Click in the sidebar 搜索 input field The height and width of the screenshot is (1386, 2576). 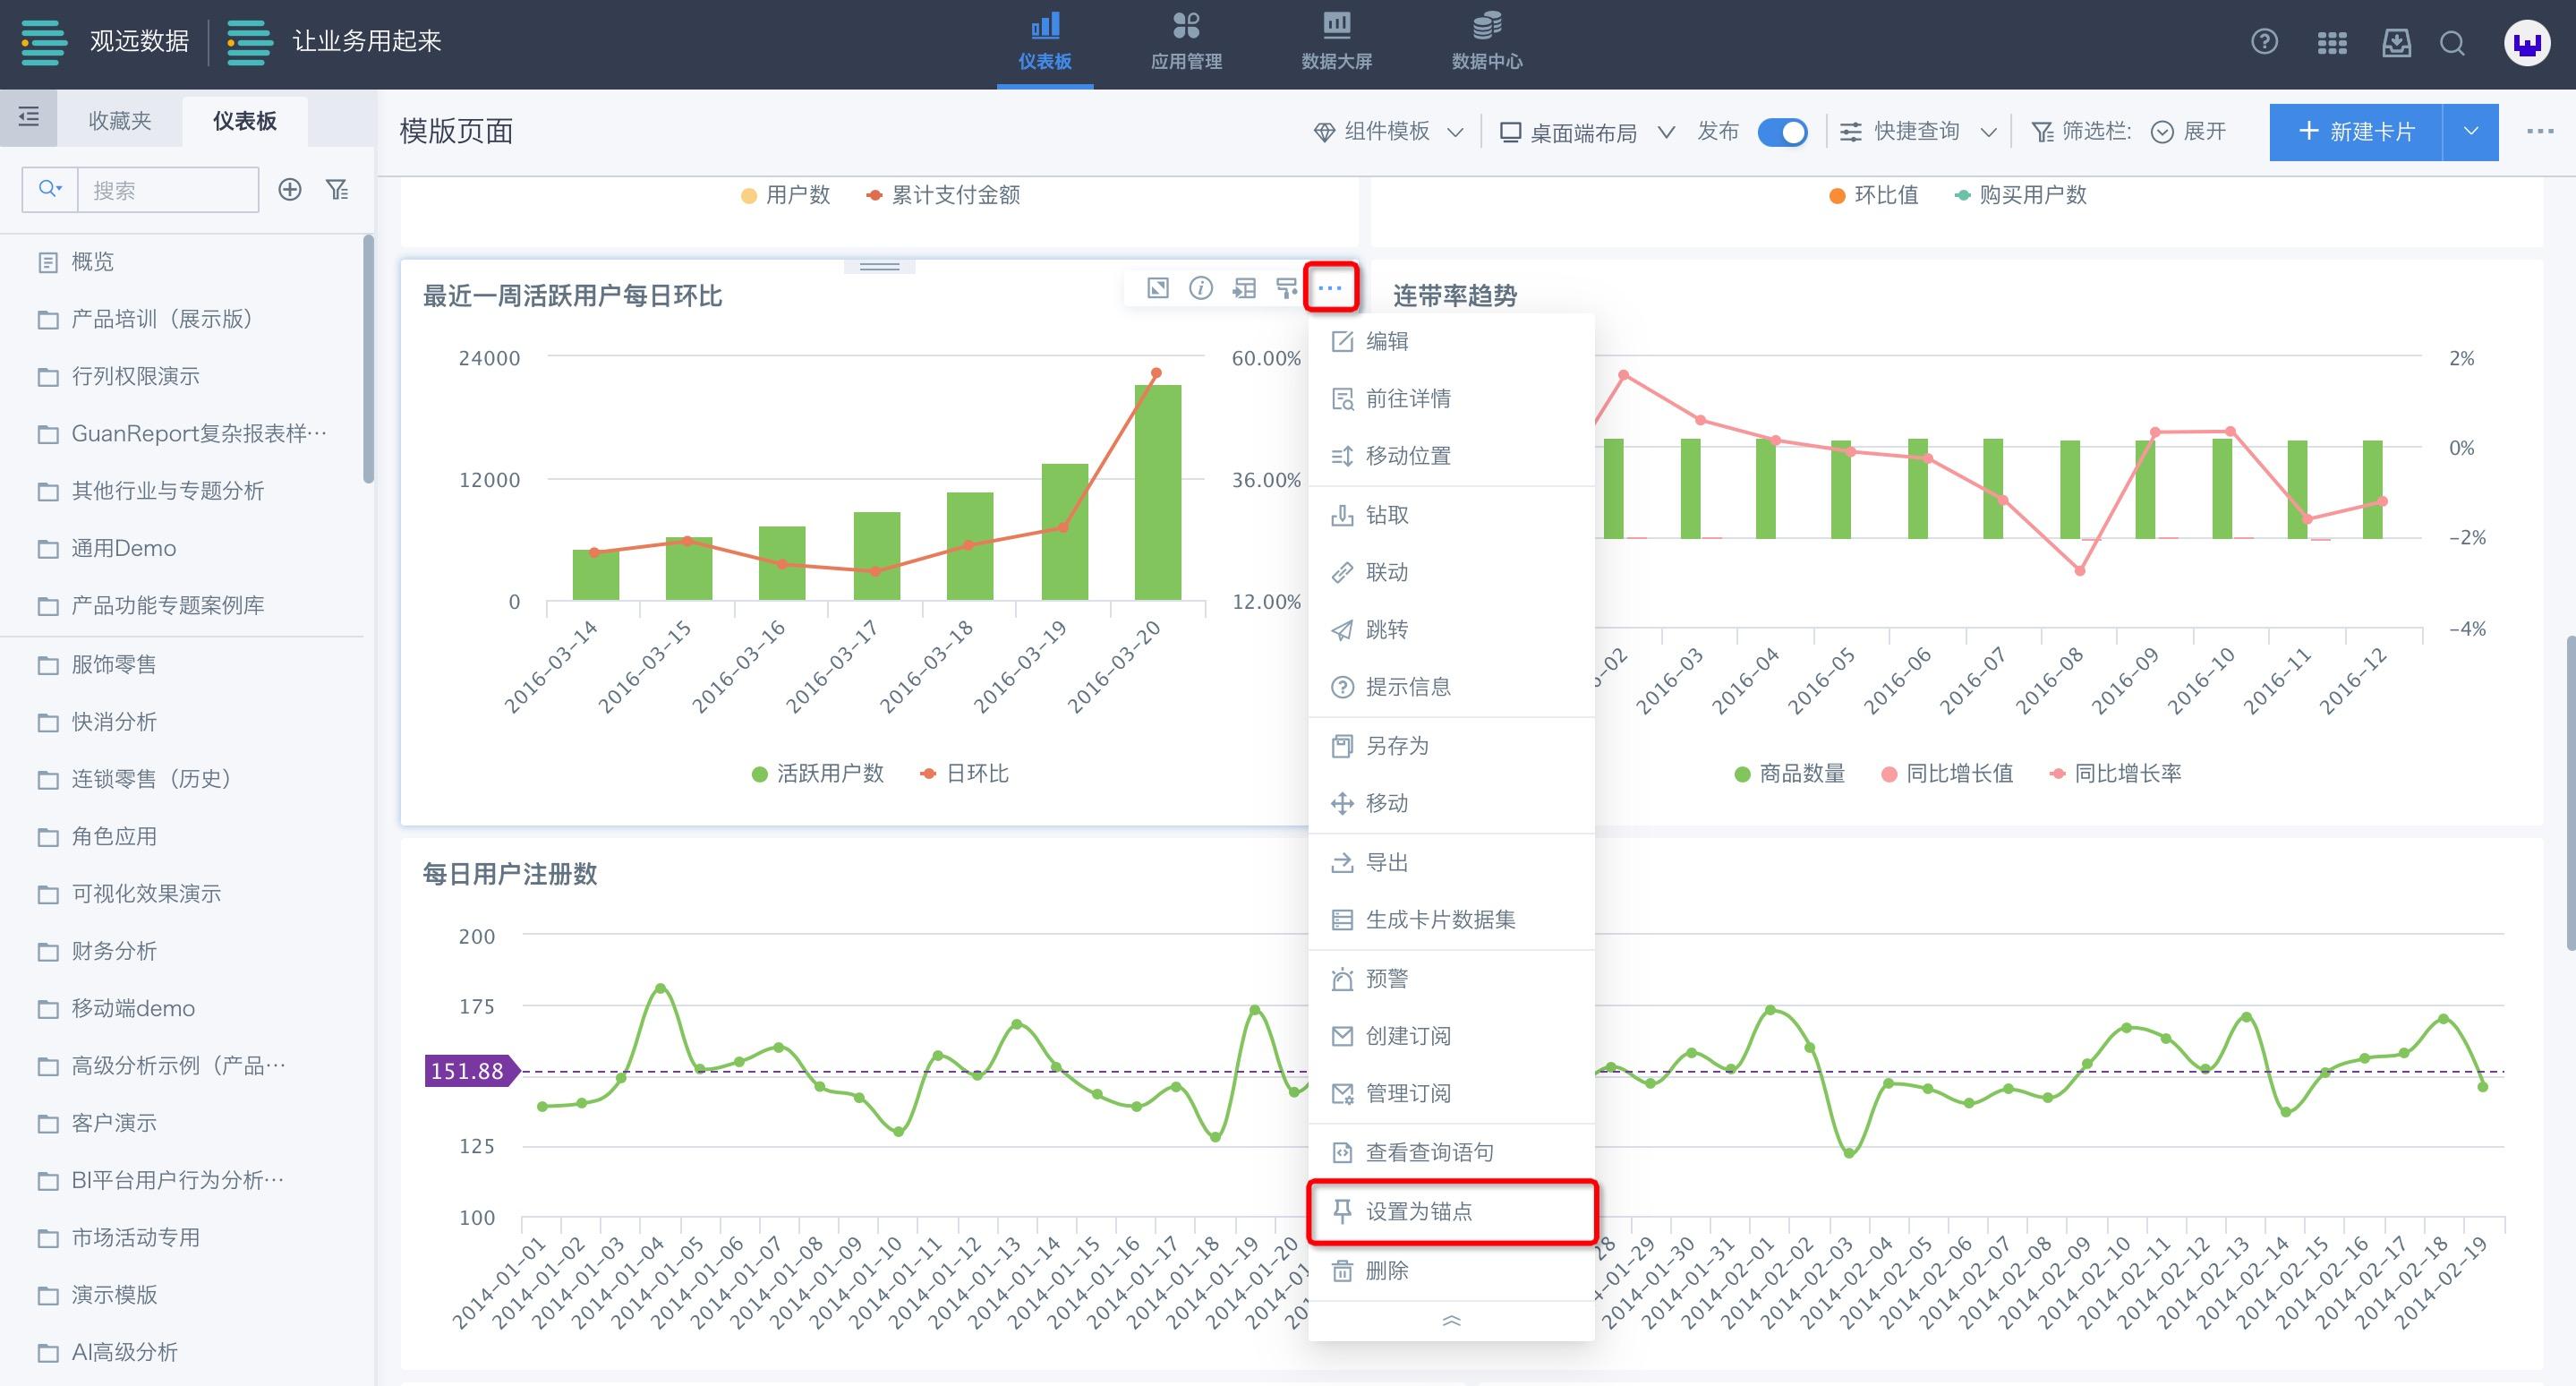pyautogui.click(x=168, y=190)
